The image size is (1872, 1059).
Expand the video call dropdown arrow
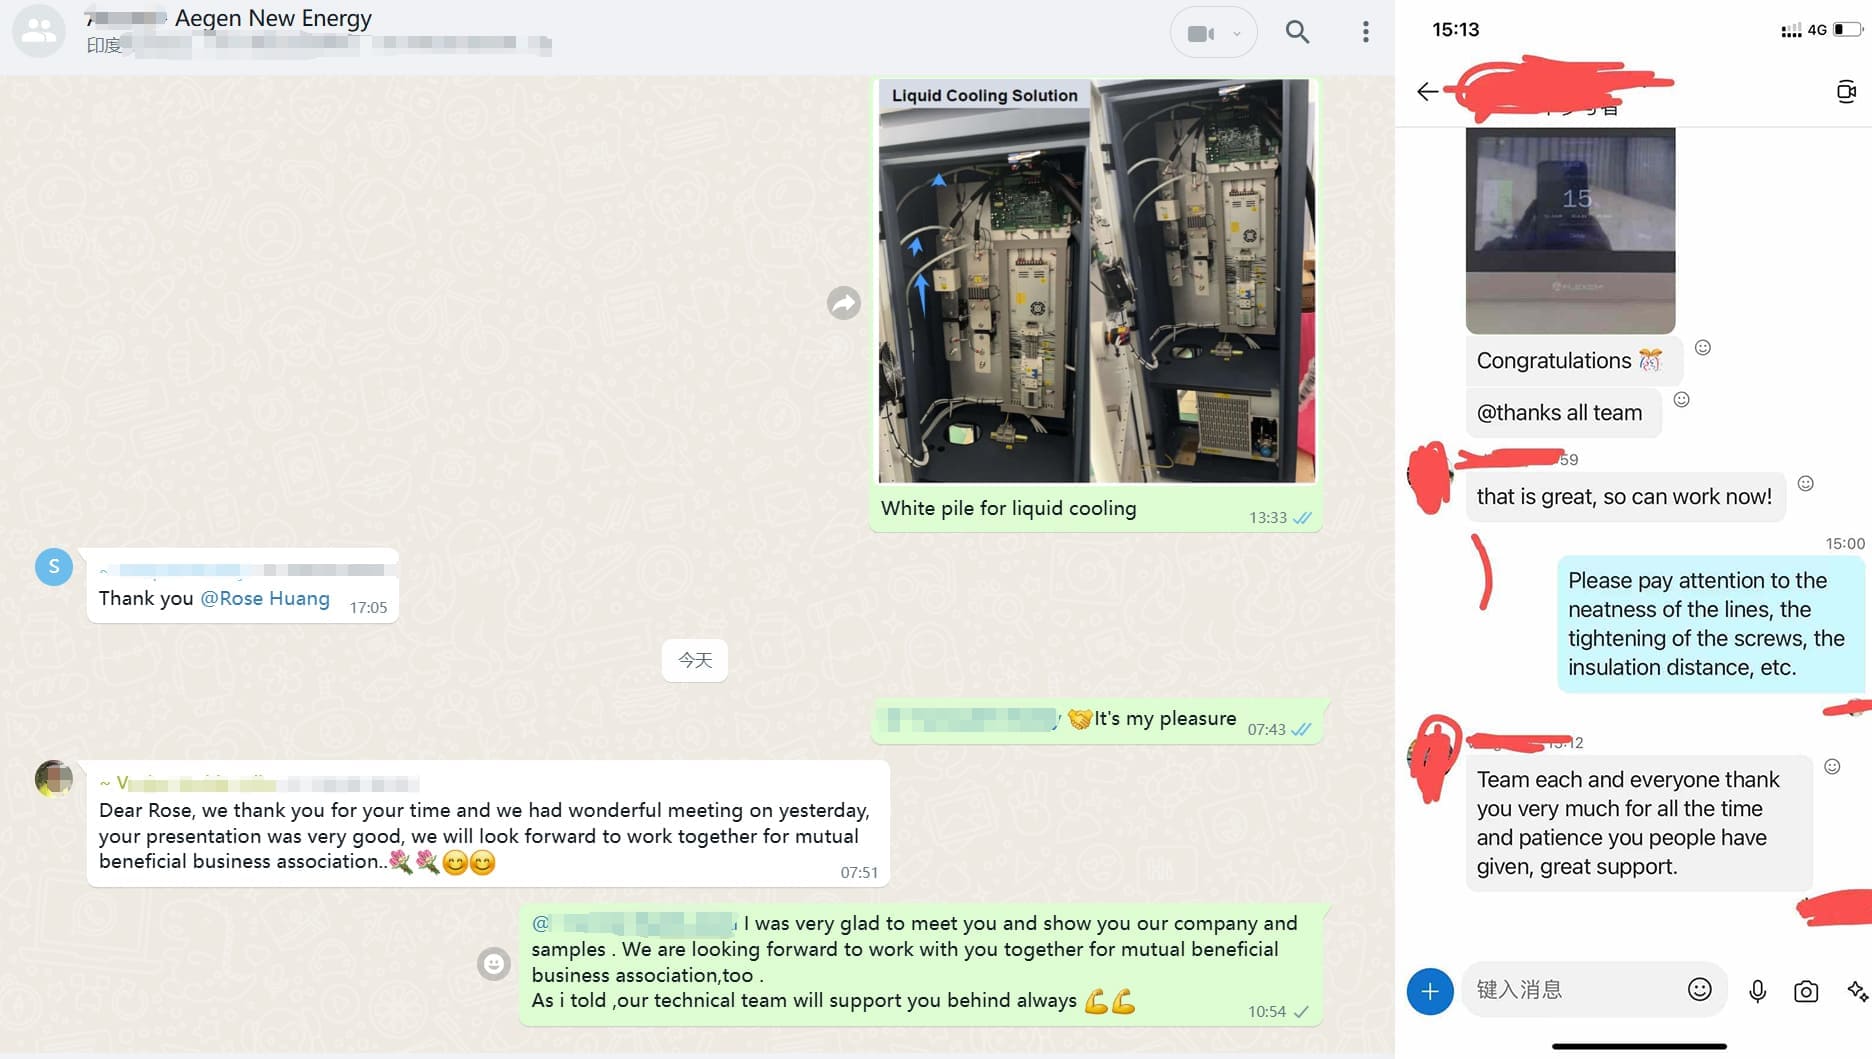click(1237, 33)
